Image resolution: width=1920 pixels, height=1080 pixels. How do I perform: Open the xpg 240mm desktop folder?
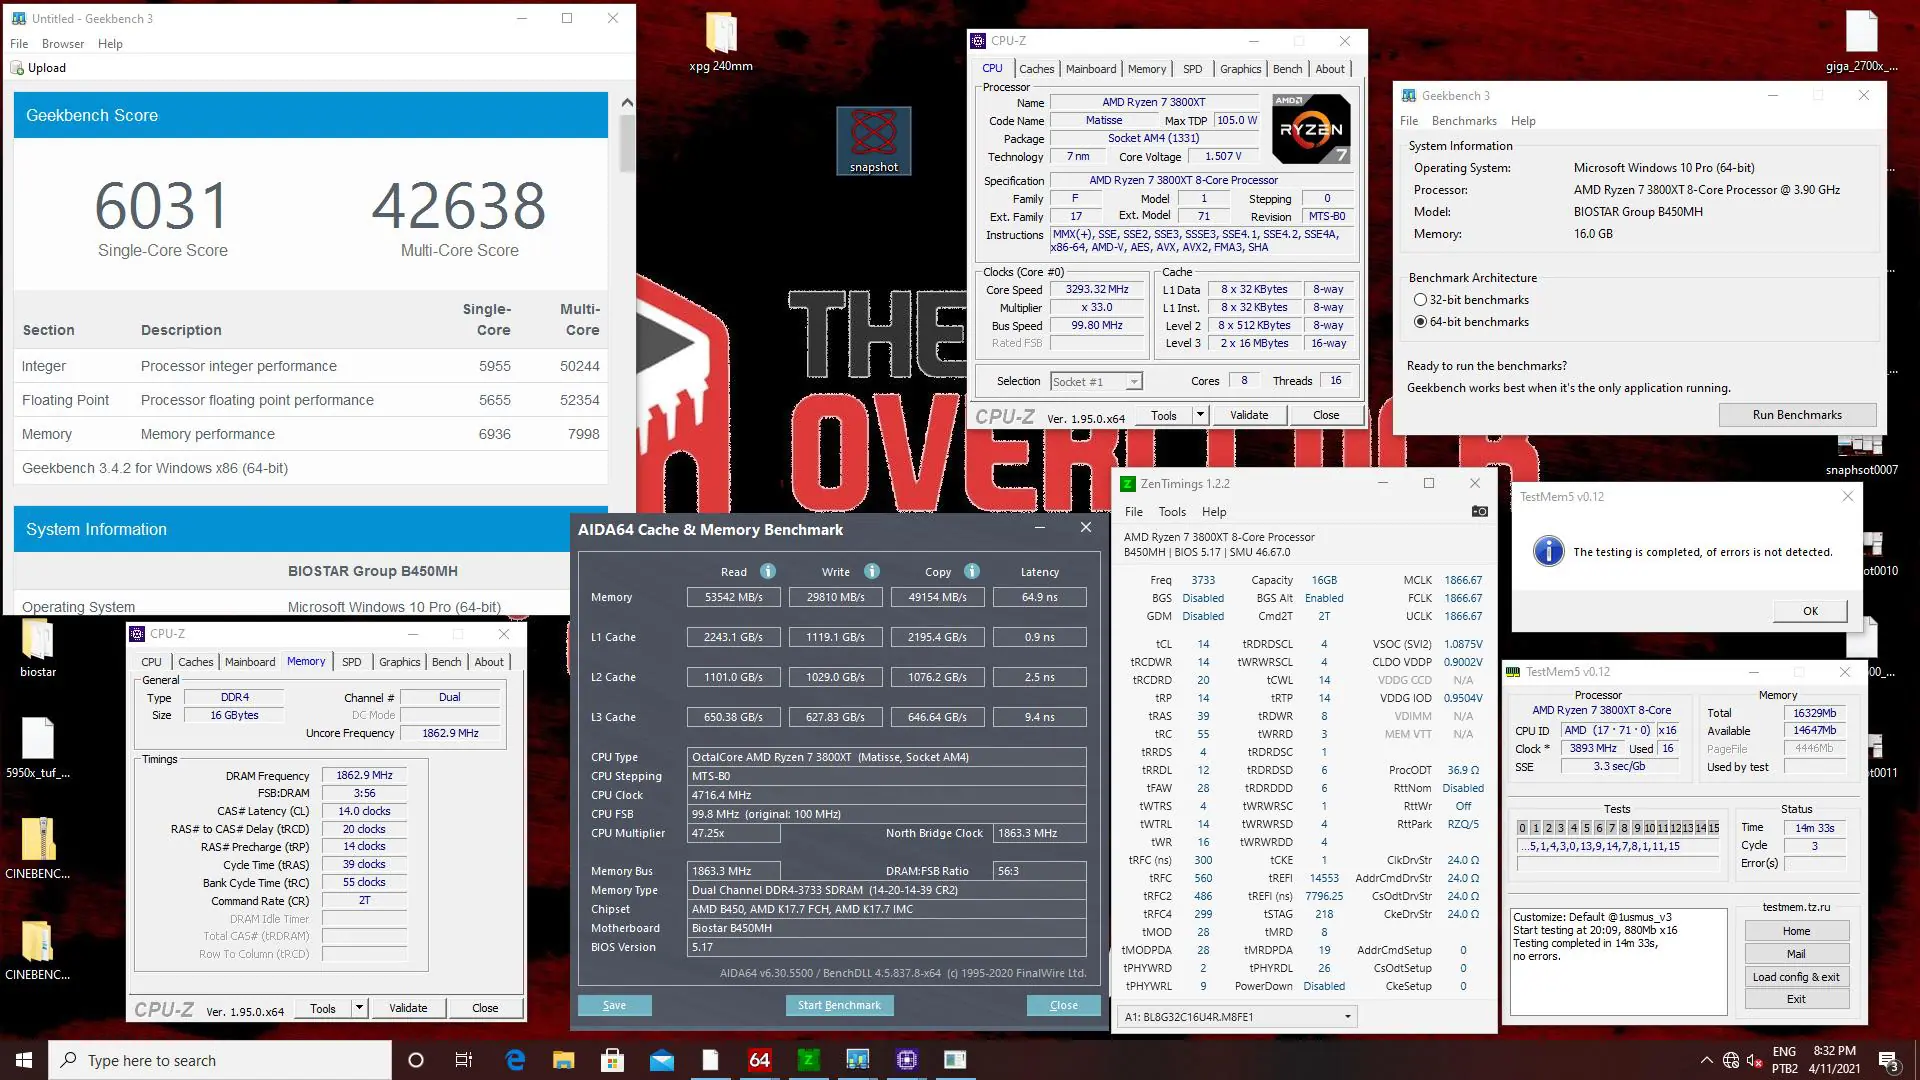[x=721, y=42]
